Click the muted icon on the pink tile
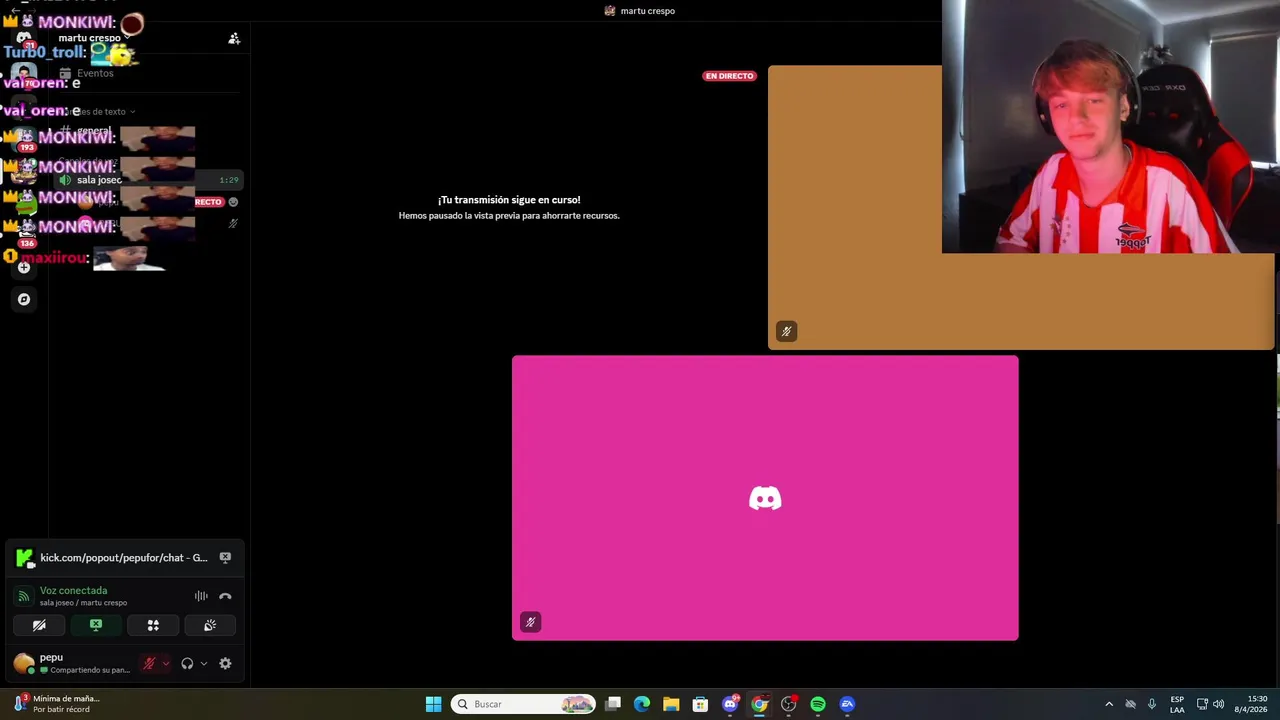 coord(530,622)
